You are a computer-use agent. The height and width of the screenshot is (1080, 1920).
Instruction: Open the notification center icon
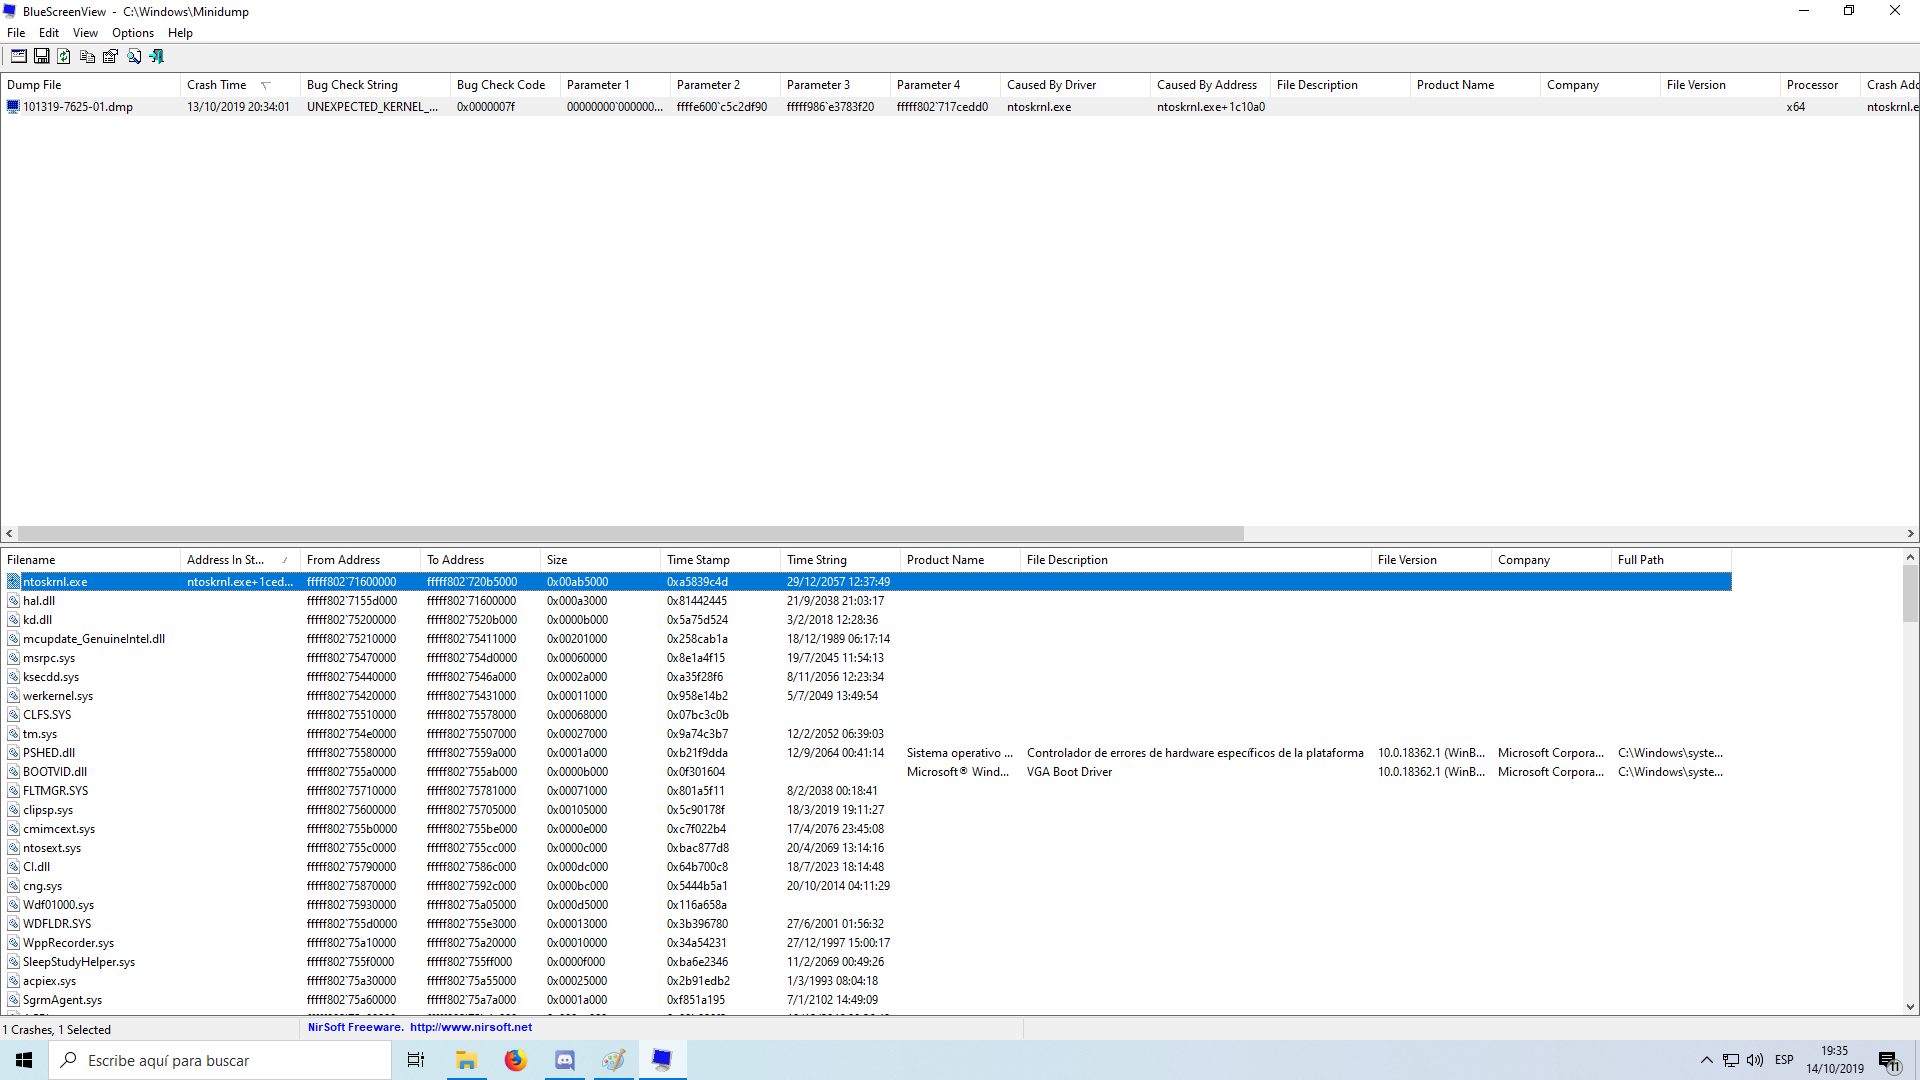pos(1889,1060)
